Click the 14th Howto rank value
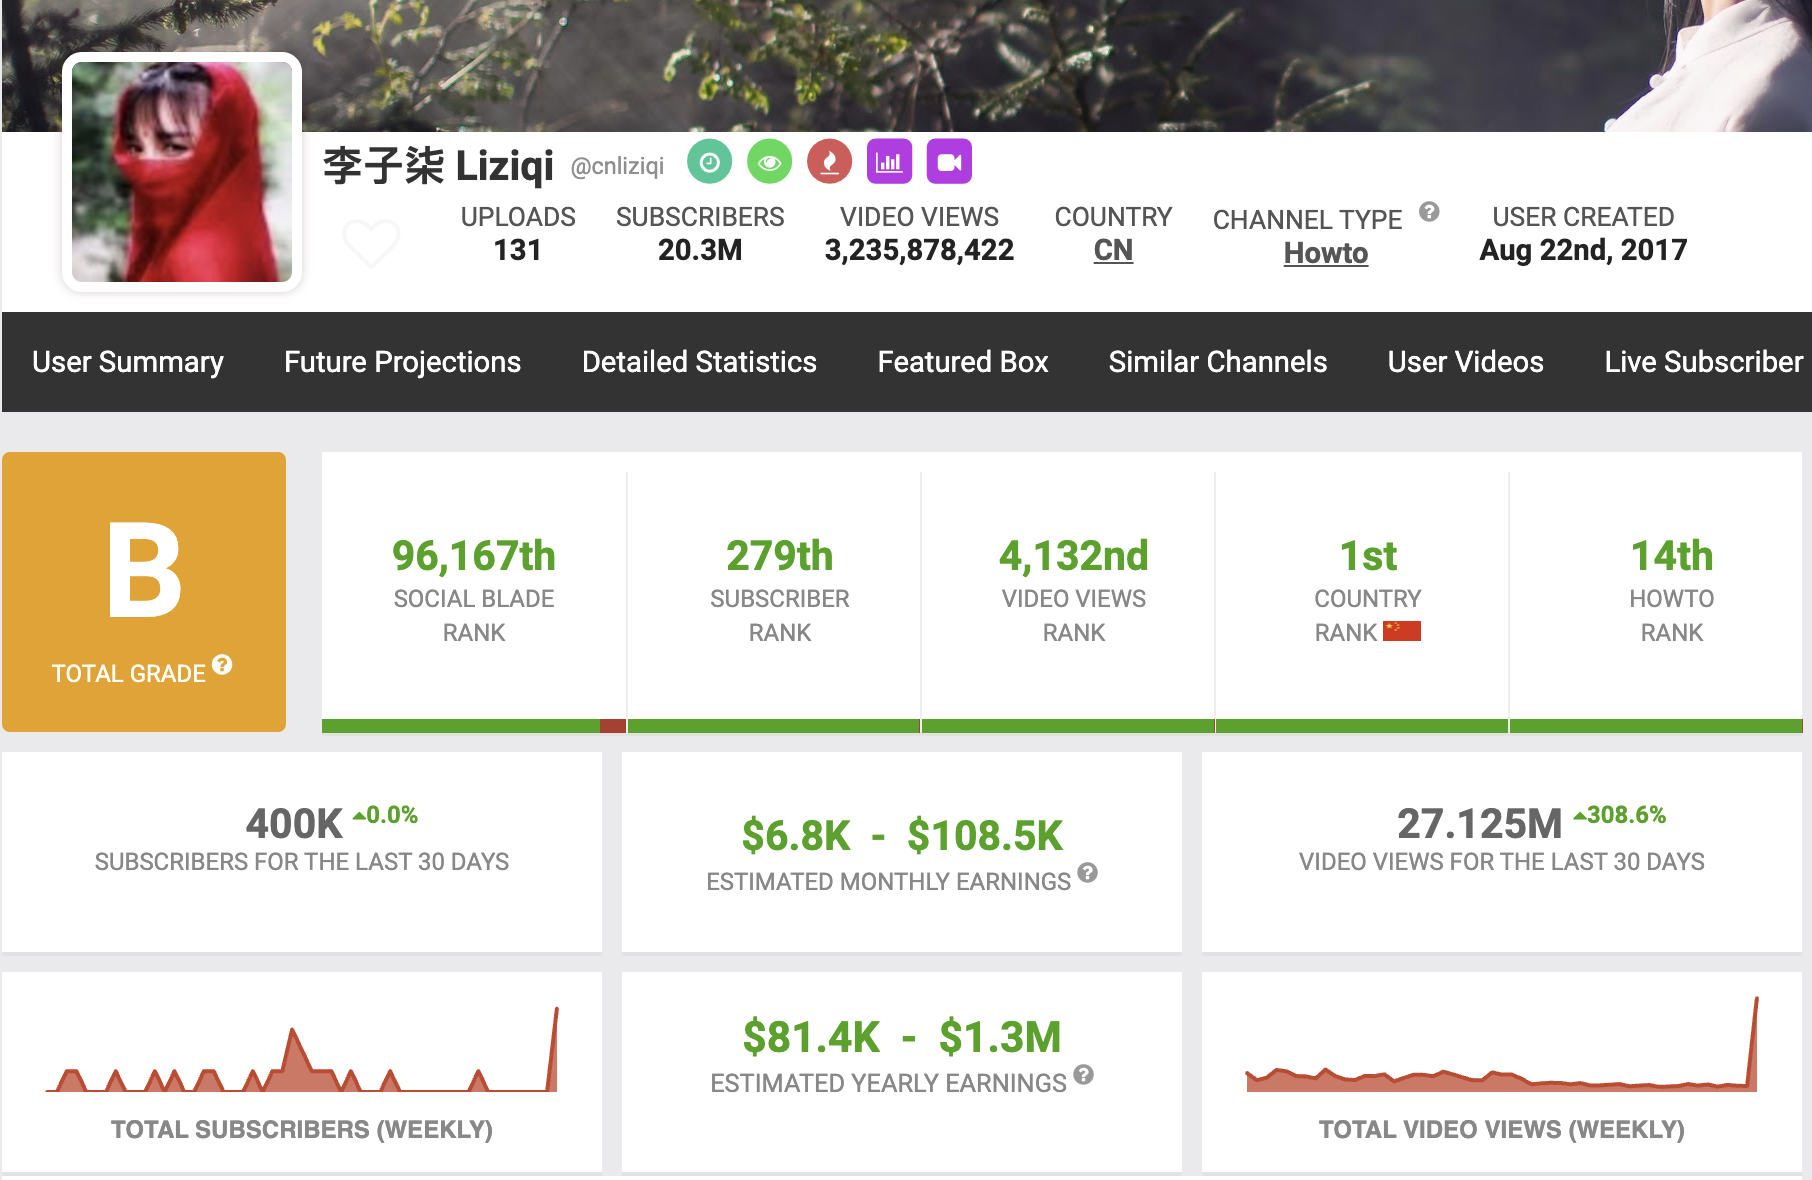 [x=1672, y=556]
